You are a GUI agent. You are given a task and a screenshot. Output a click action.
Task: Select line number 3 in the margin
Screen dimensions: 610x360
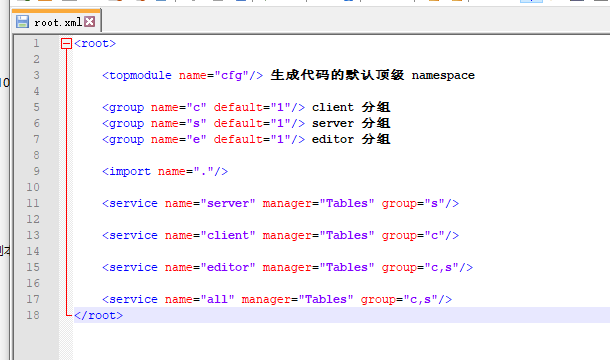pyautogui.click(x=36, y=75)
